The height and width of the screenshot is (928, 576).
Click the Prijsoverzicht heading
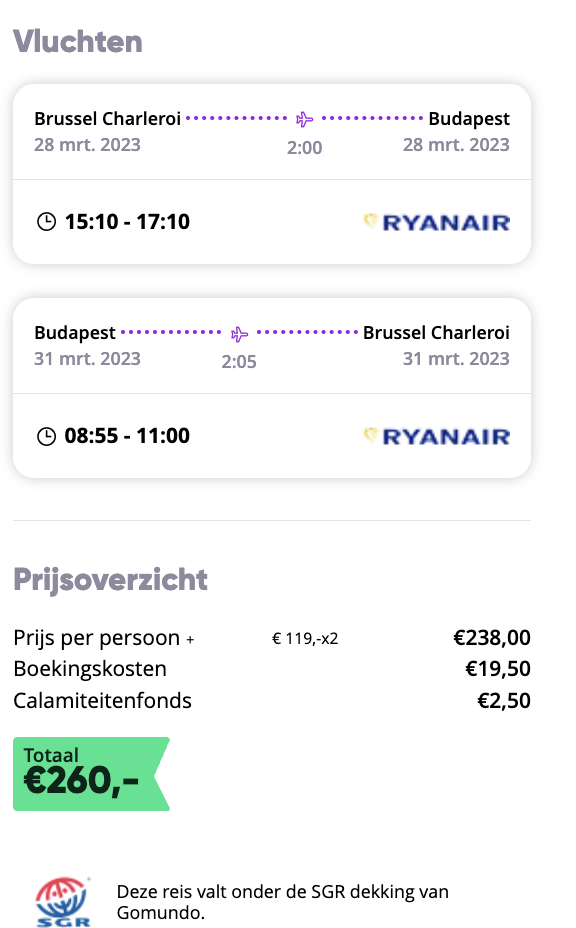pos(110,579)
